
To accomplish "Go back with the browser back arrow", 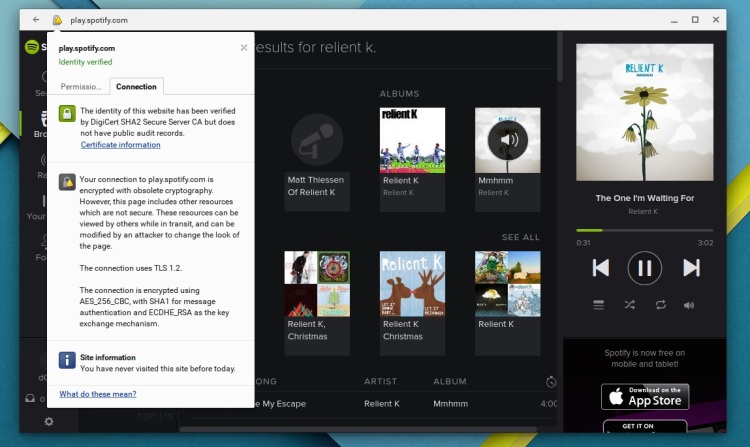I will click(36, 20).
